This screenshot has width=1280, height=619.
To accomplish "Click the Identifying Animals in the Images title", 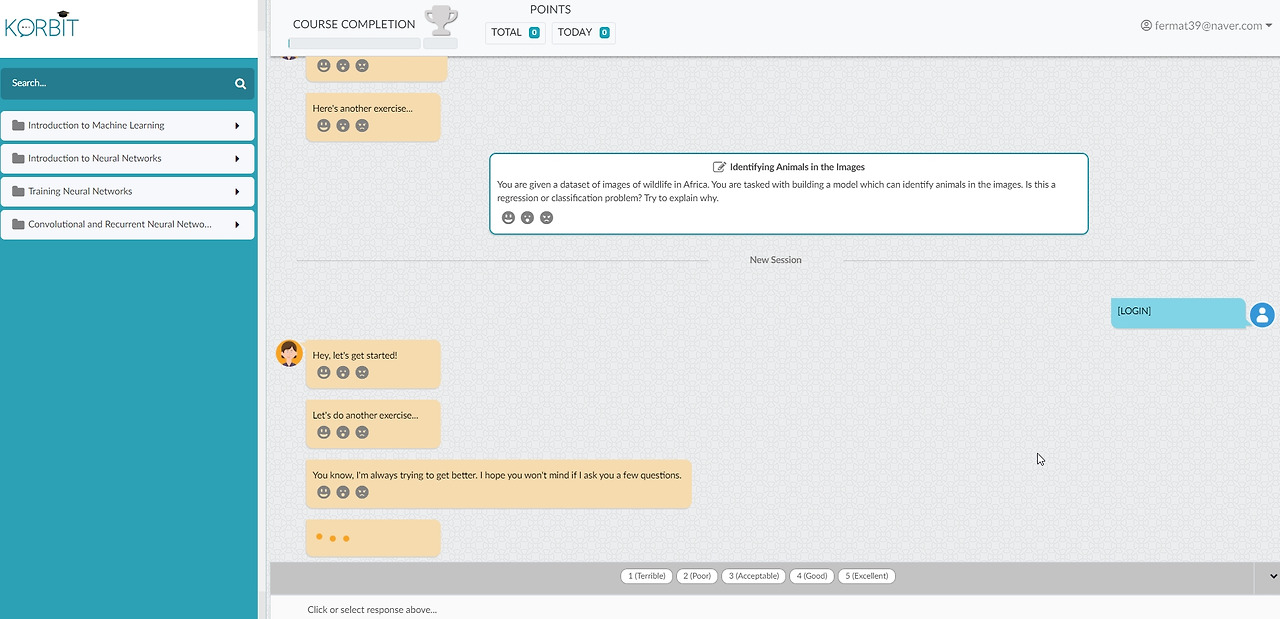I will click(x=797, y=167).
